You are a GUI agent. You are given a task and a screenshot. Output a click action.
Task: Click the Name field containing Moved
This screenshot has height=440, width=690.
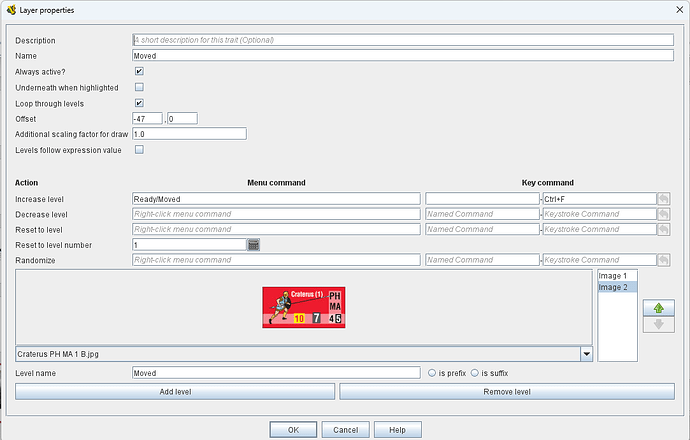pyautogui.click(x=403, y=55)
